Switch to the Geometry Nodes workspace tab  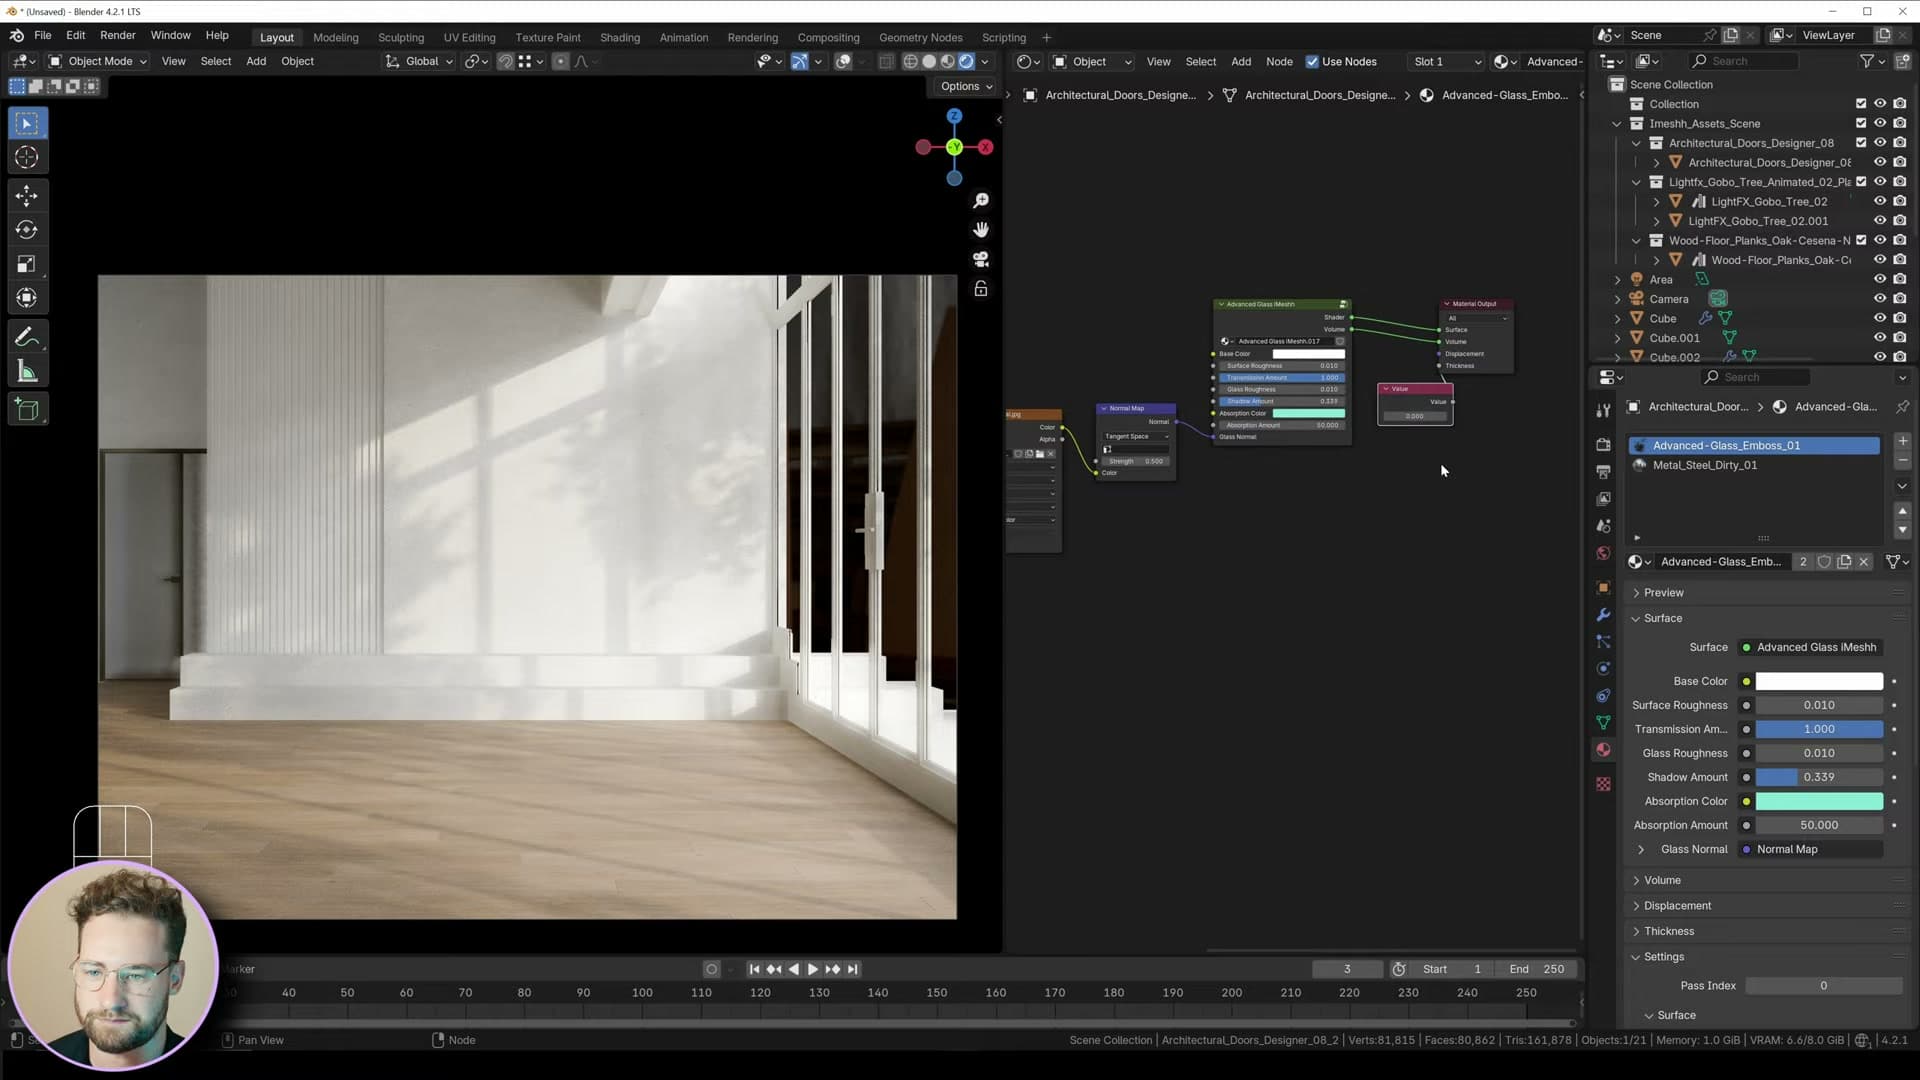(921, 38)
